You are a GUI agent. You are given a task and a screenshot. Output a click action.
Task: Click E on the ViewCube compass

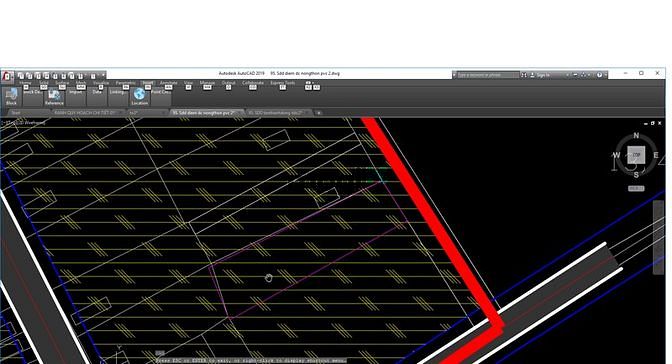(x=656, y=155)
